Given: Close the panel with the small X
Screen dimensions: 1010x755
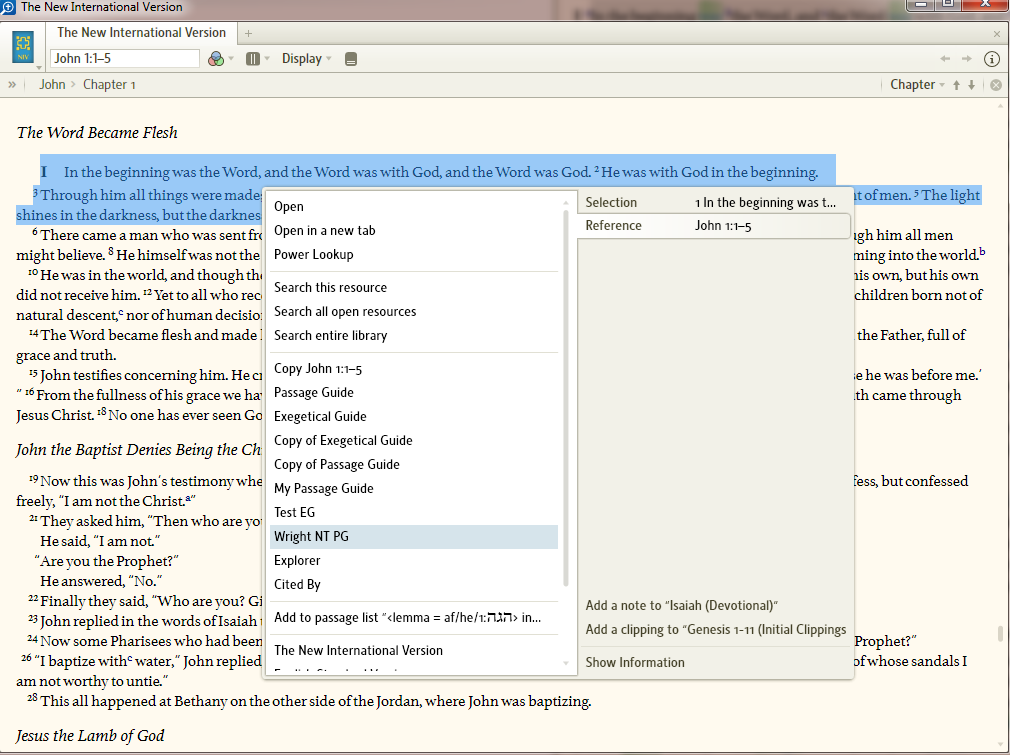Looking at the screenshot, I should [x=997, y=33].
